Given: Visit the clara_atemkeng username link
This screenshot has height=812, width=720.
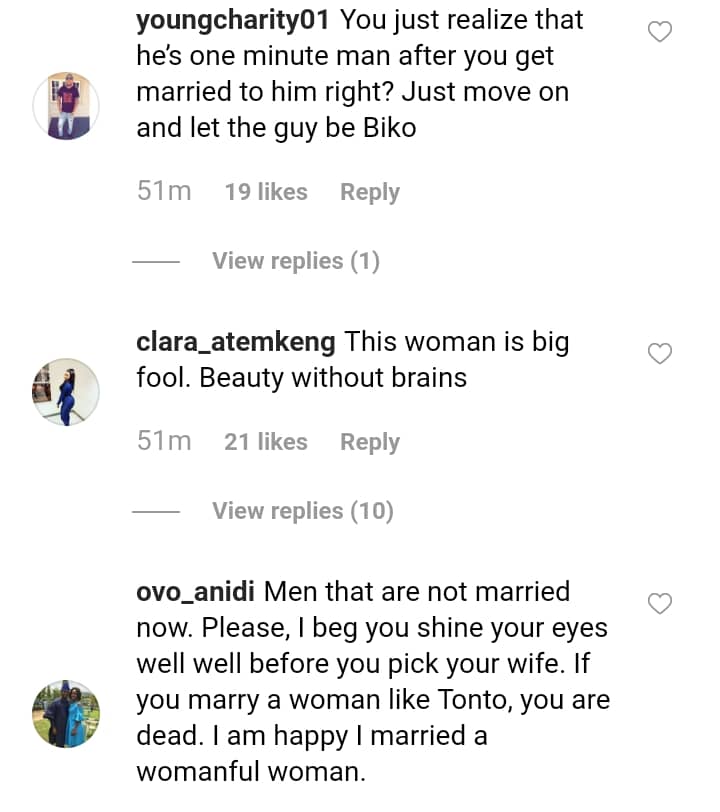Looking at the screenshot, I should tap(236, 342).
